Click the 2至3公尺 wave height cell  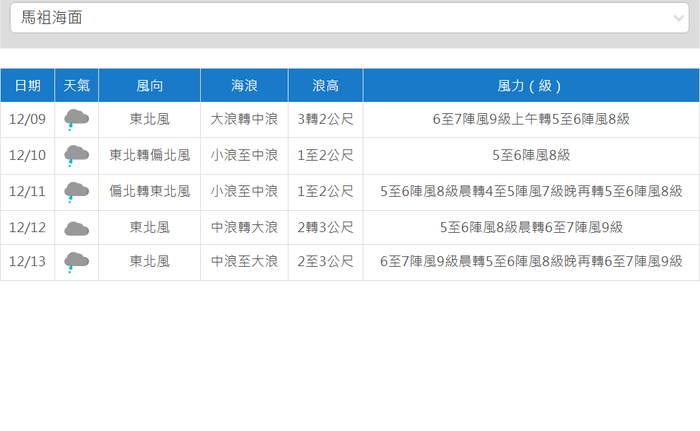[325, 263]
